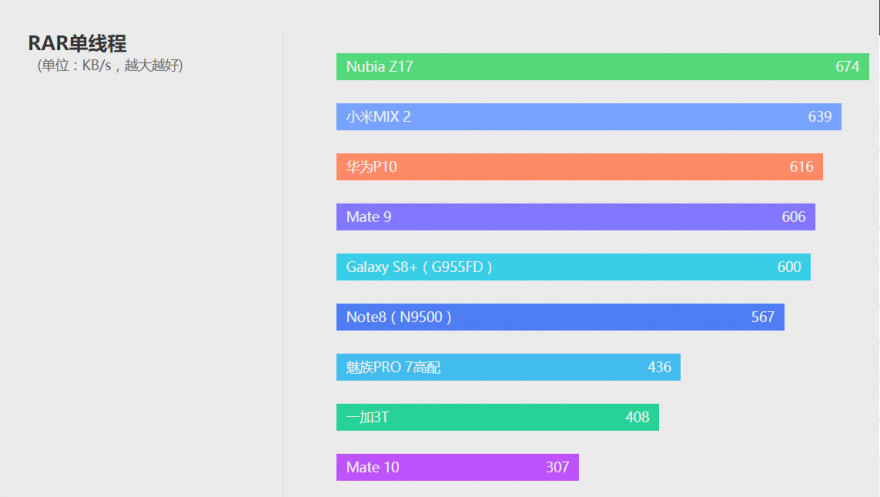880x497 pixels.
Task: Click the green Nubia Z17 bar
Action: click(x=600, y=67)
